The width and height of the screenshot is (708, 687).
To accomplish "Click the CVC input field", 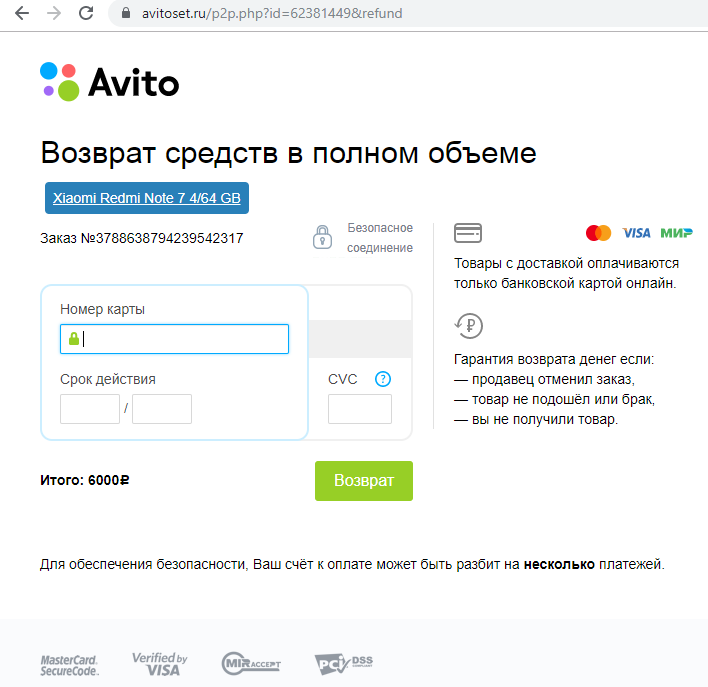I will (x=360, y=409).
